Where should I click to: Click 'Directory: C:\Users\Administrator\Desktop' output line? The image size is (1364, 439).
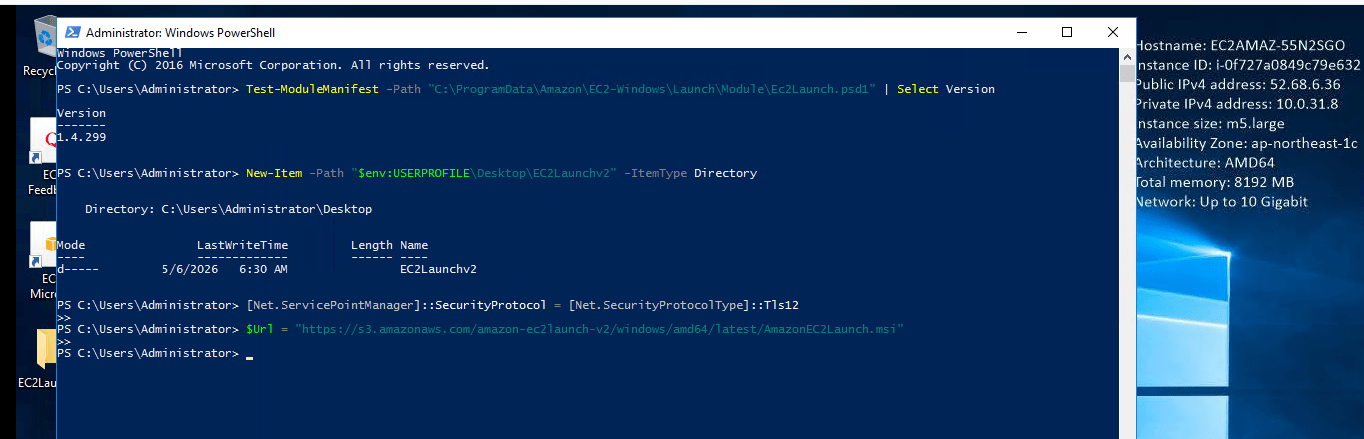pyautogui.click(x=228, y=209)
